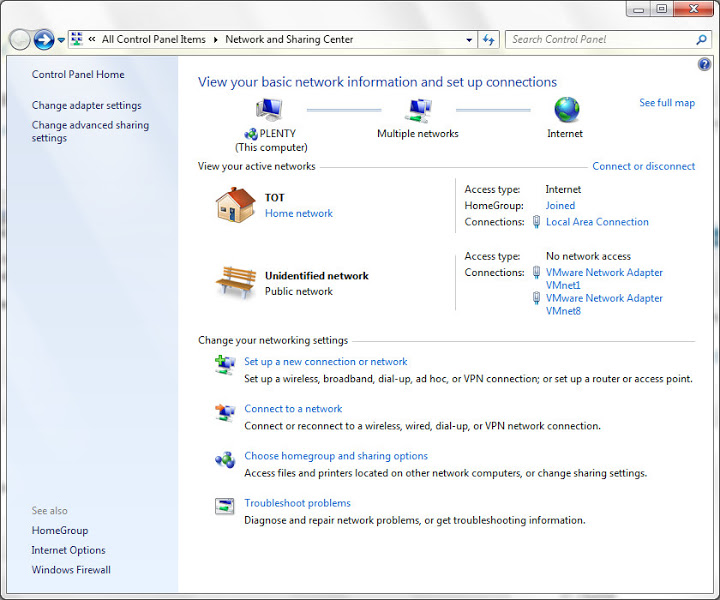Click the Set up new connection icon
The height and width of the screenshot is (600, 720).
225,365
